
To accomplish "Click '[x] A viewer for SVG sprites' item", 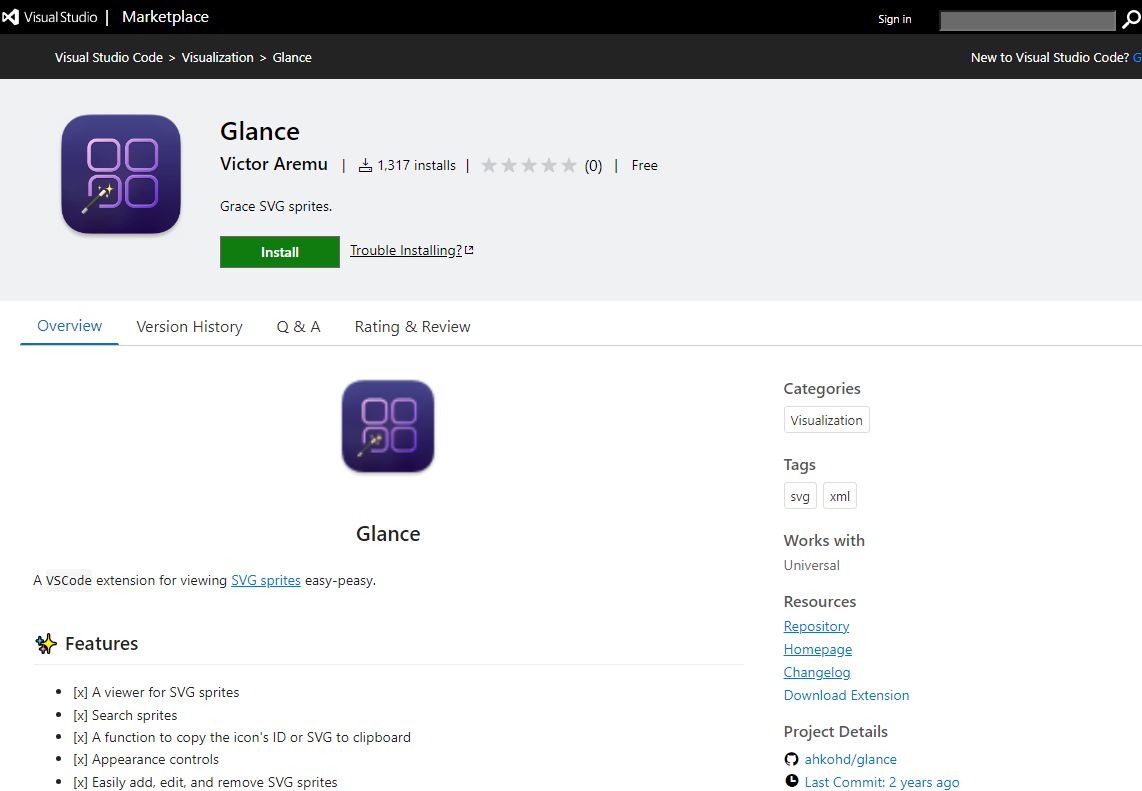I will [156, 692].
